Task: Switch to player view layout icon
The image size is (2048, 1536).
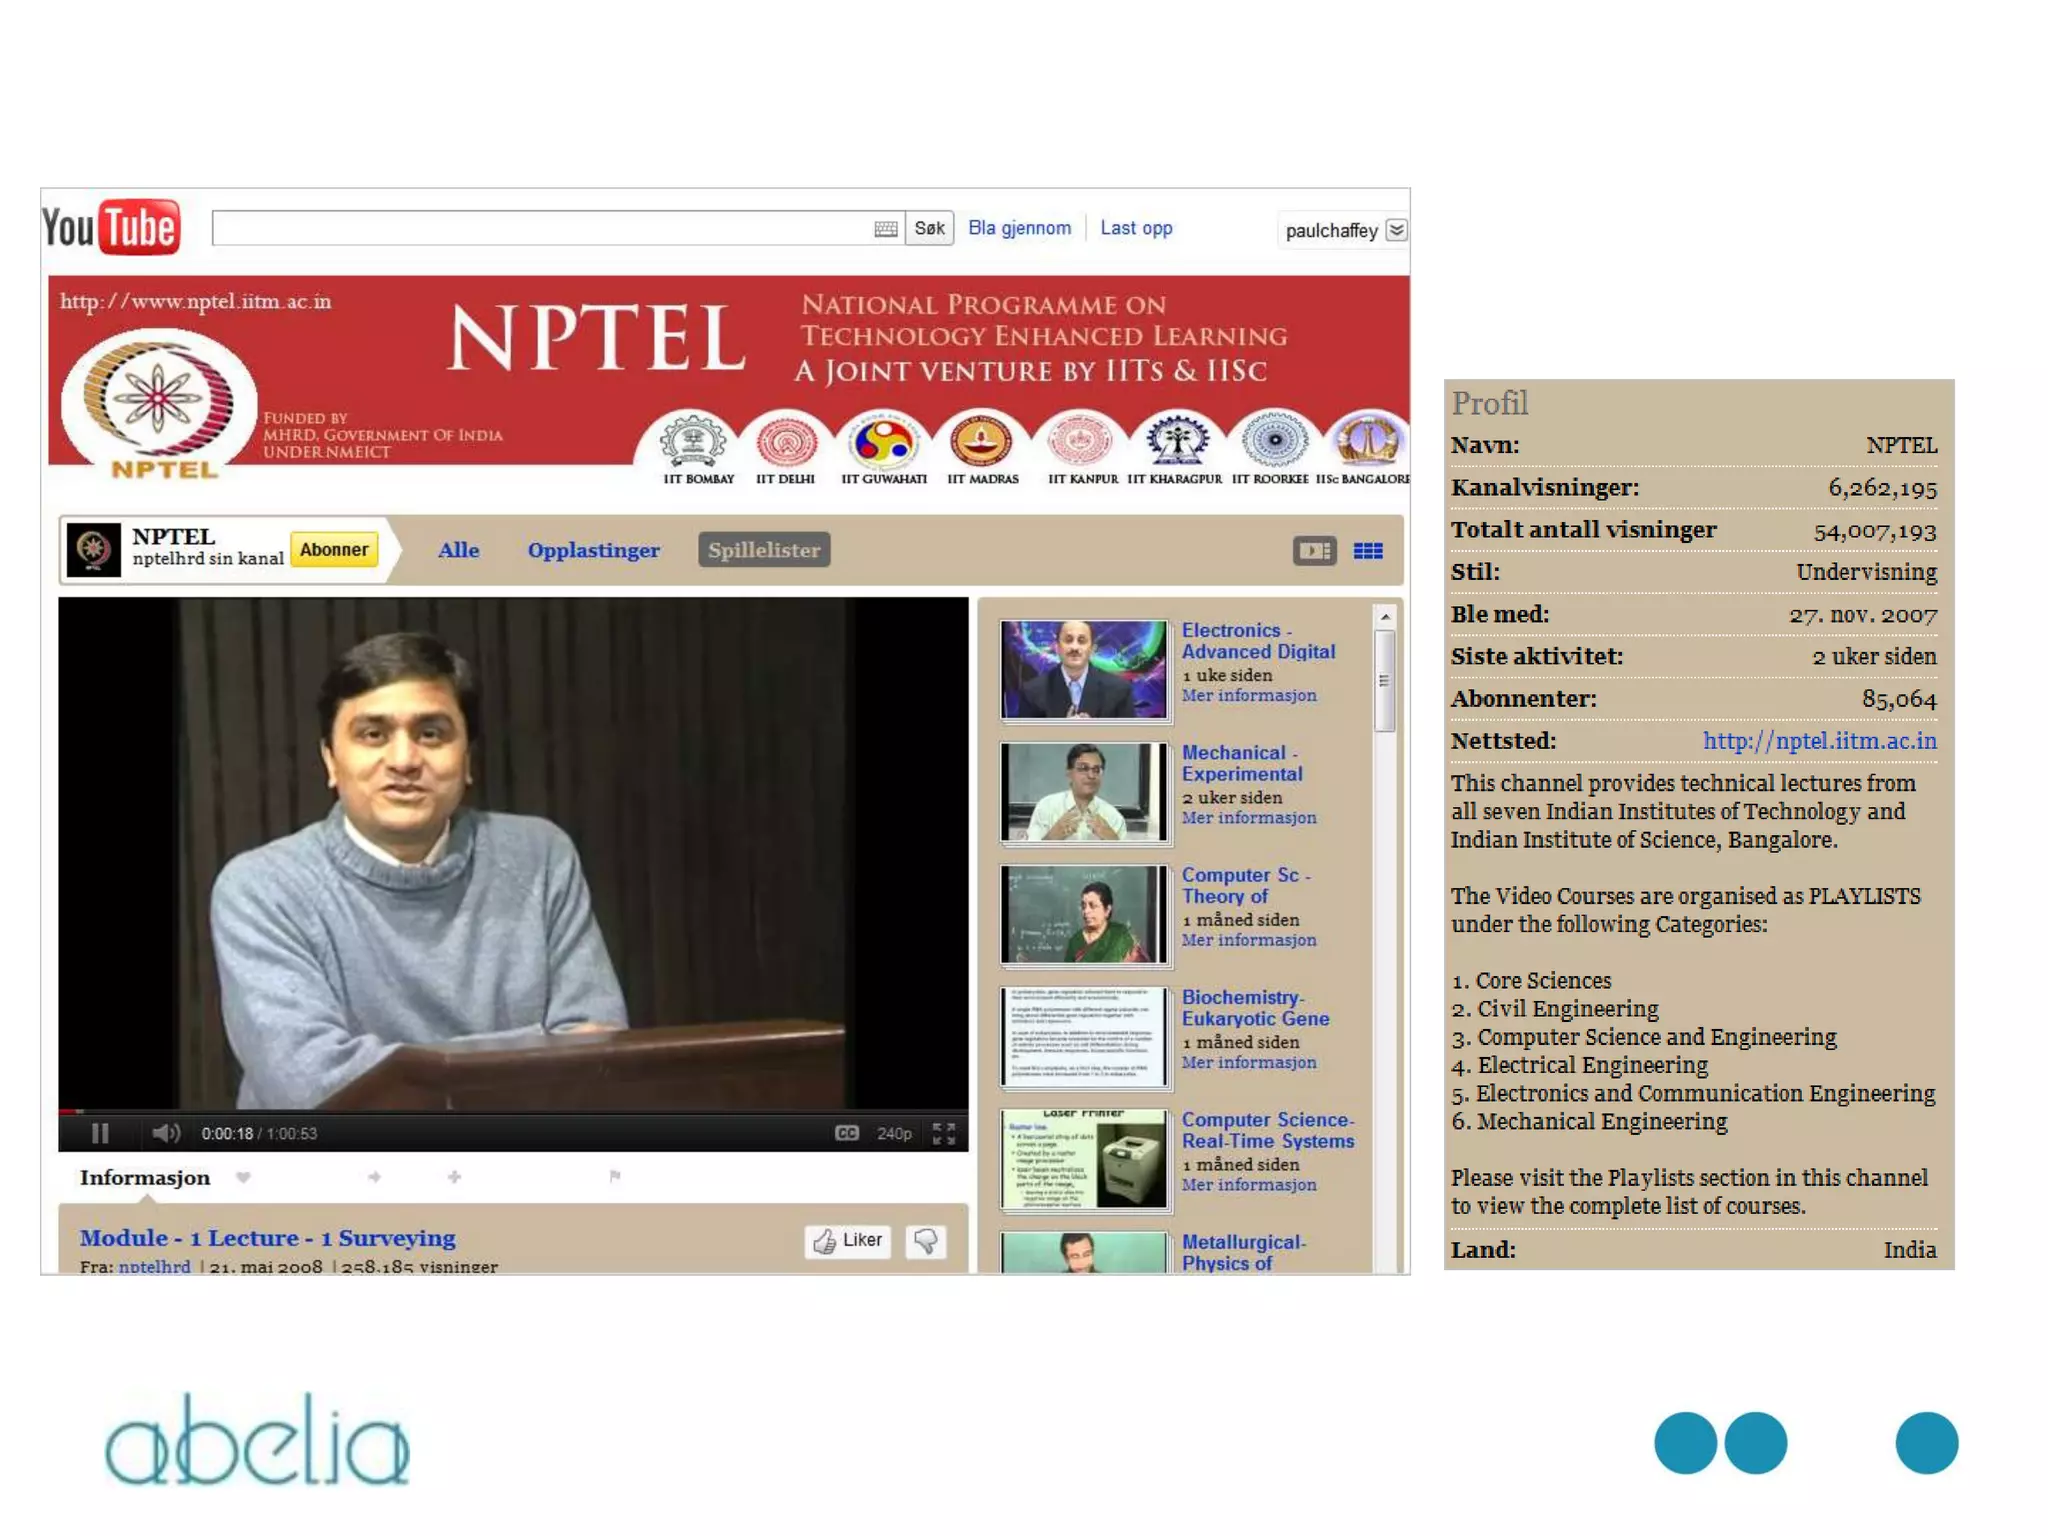Action: (1314, 551)
